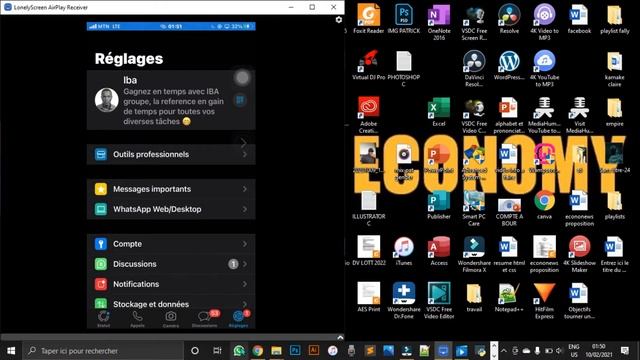This screenshot has width=640, height=360.
Task: Open Illustrator from the taskbar
Action: pos(314,351)
